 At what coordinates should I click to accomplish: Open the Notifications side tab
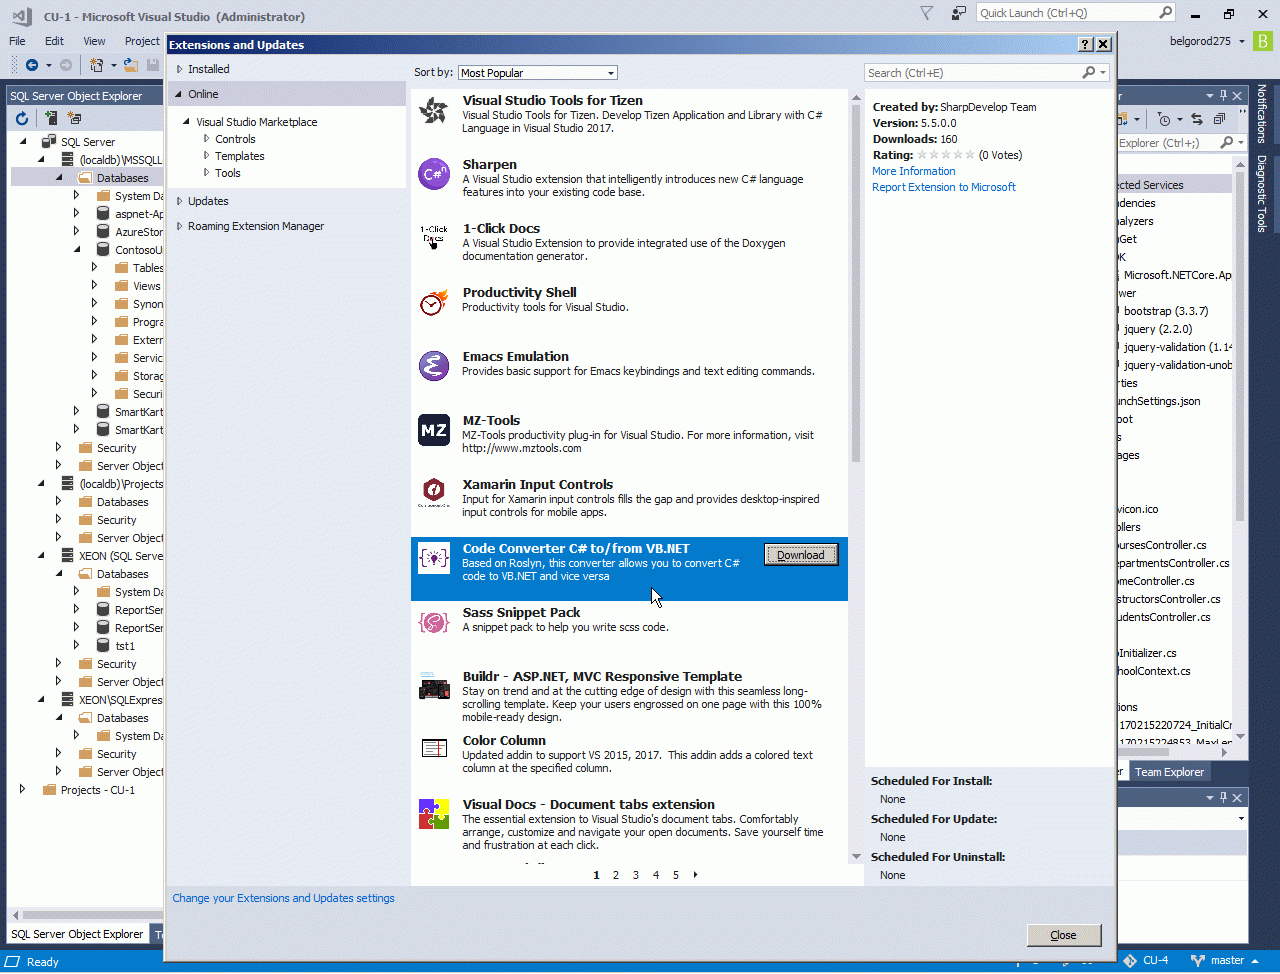coord(1262,113)
